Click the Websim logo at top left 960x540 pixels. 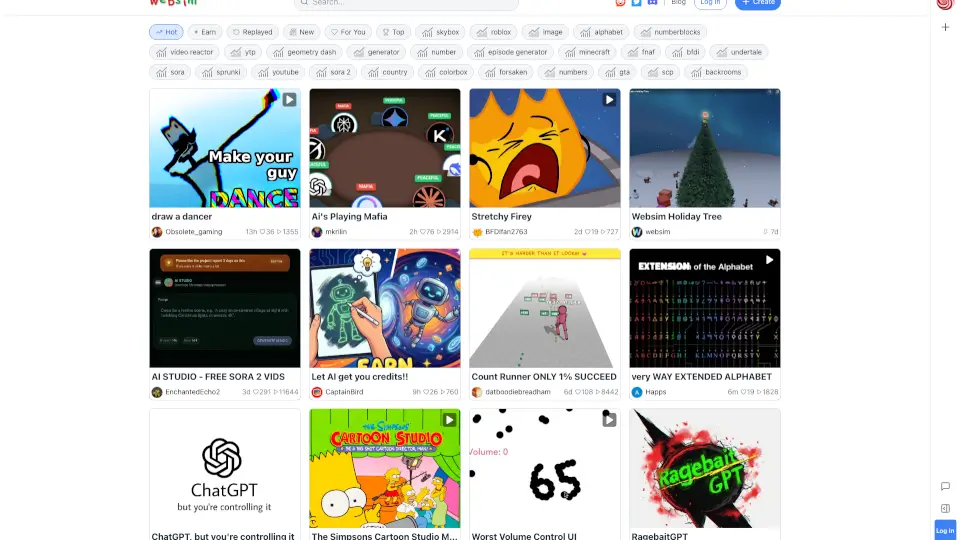(173, 2)
